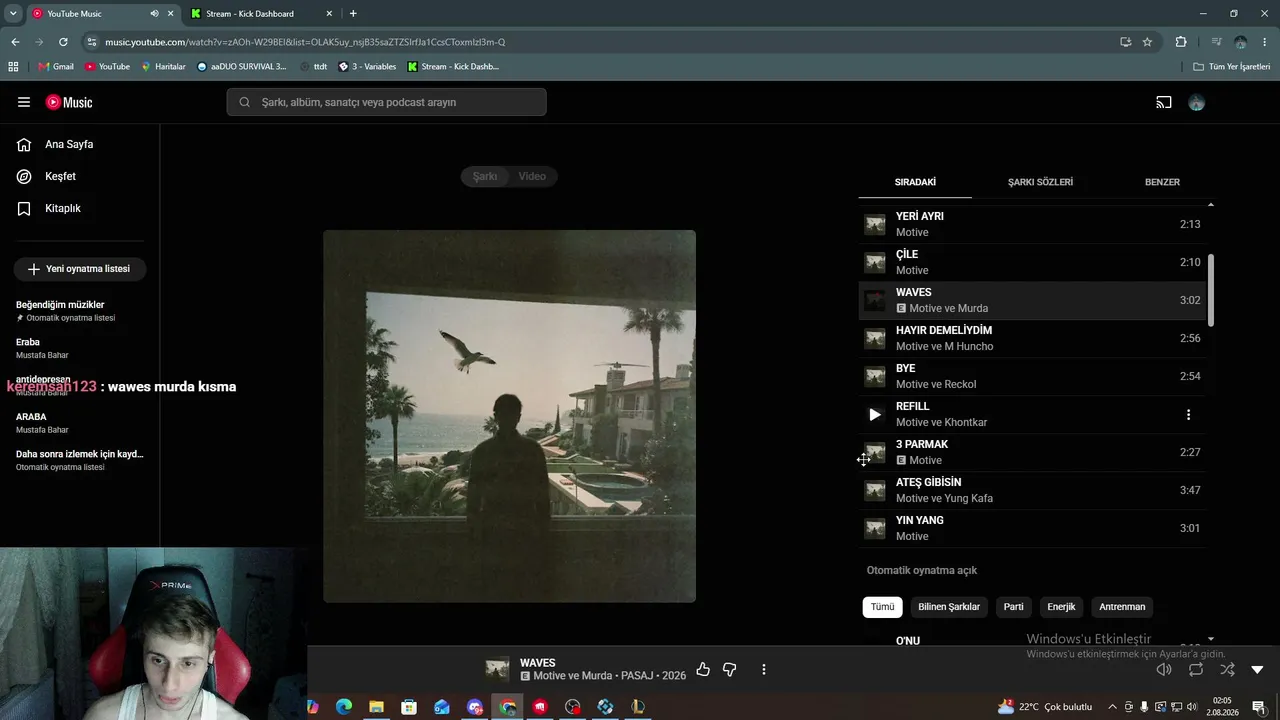
Task: Switch to Şarkı mode
Action: click(x=485, y=176)
